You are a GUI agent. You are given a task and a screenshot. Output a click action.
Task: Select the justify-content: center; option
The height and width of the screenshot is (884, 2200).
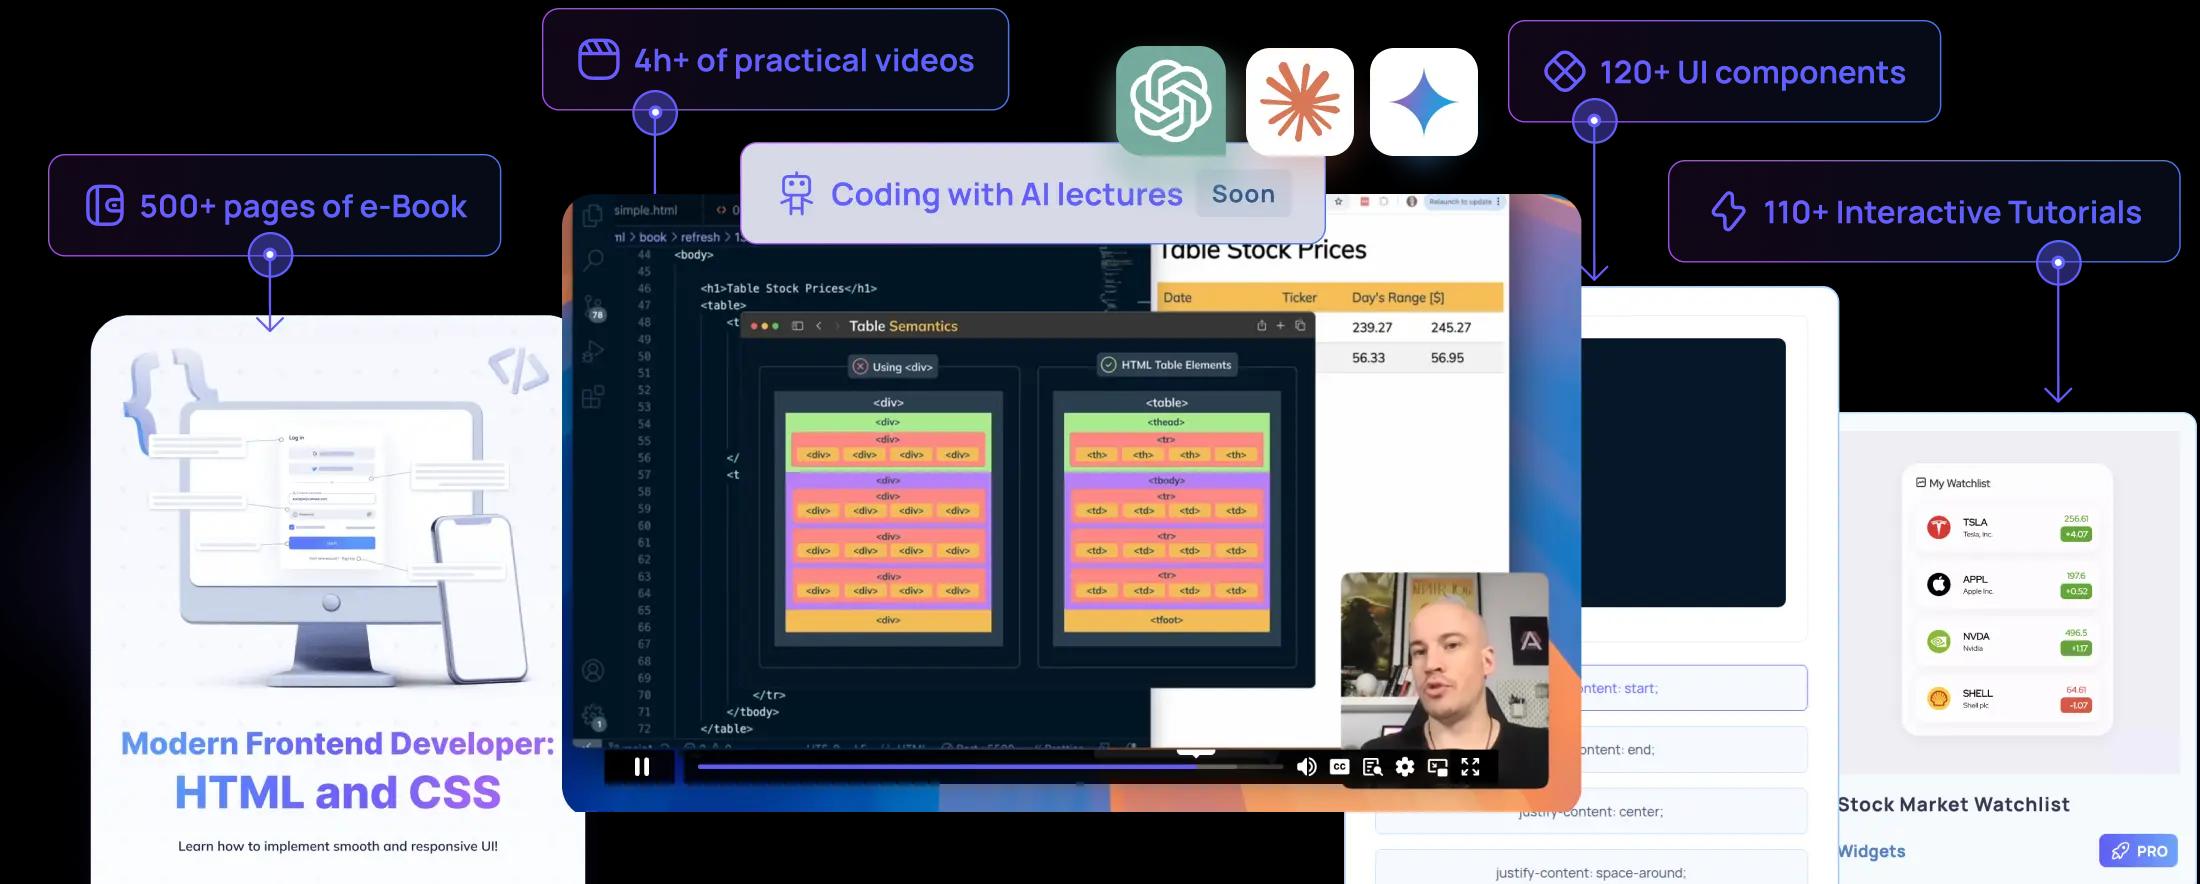coord(1591,811)
